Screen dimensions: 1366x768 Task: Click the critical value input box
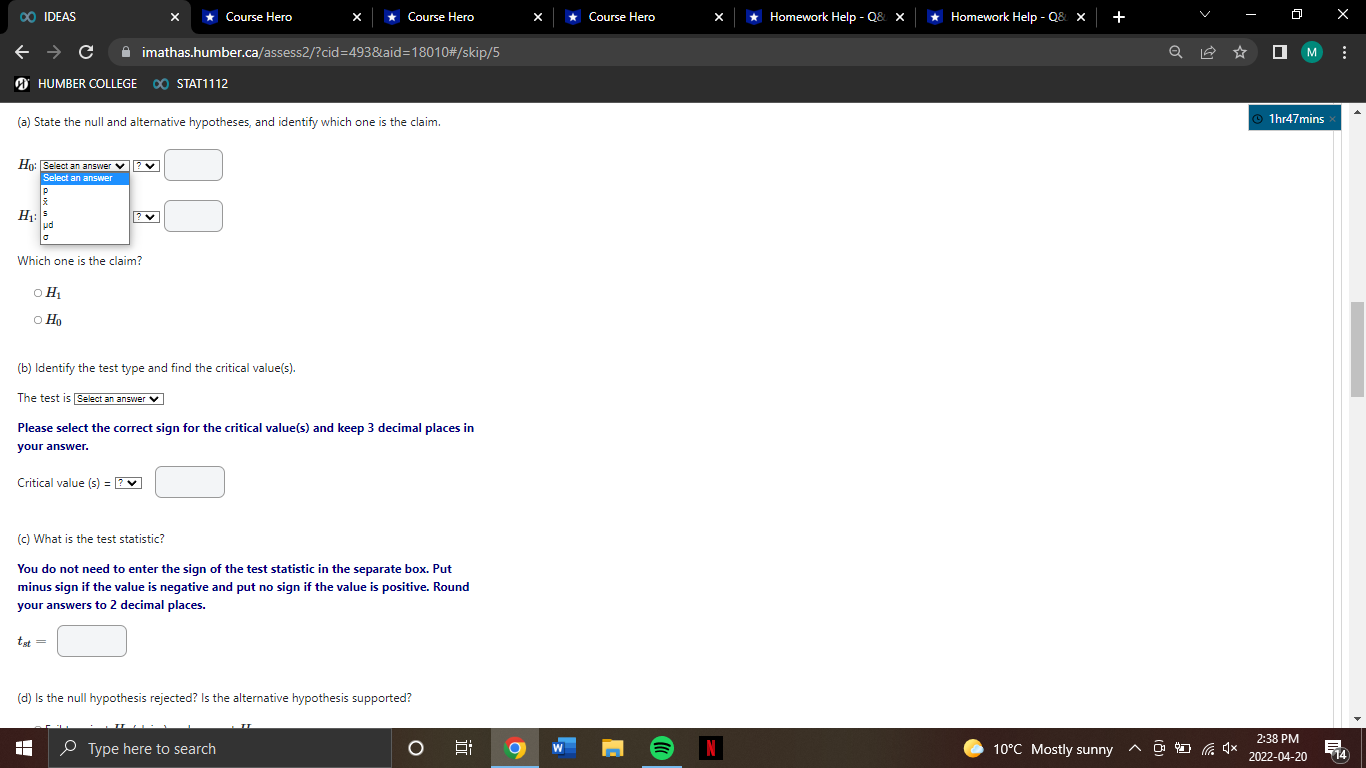click(190, 482)
